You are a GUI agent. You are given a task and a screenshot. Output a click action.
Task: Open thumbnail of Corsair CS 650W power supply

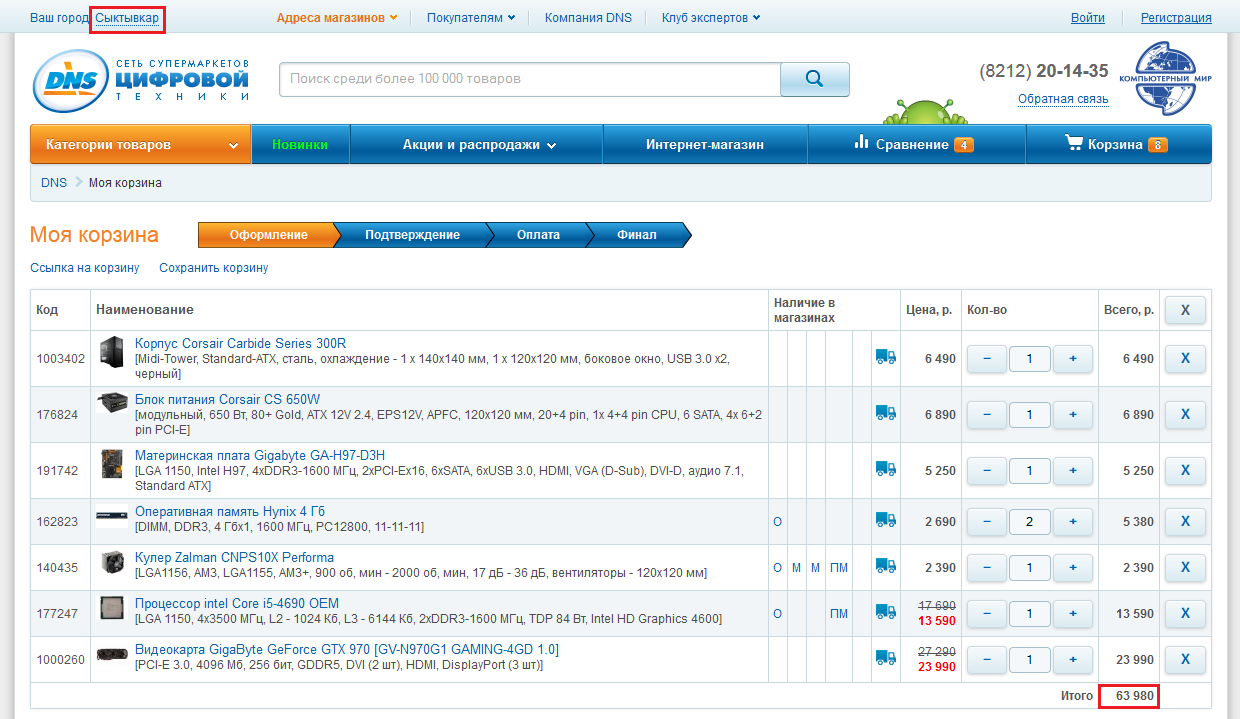click(111, 404)
